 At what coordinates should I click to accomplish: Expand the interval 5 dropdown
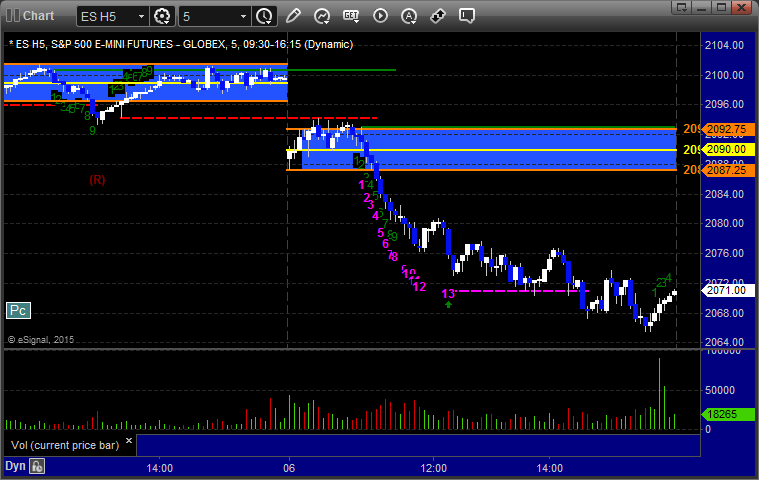pyautogui.click(x=242, y=16)
